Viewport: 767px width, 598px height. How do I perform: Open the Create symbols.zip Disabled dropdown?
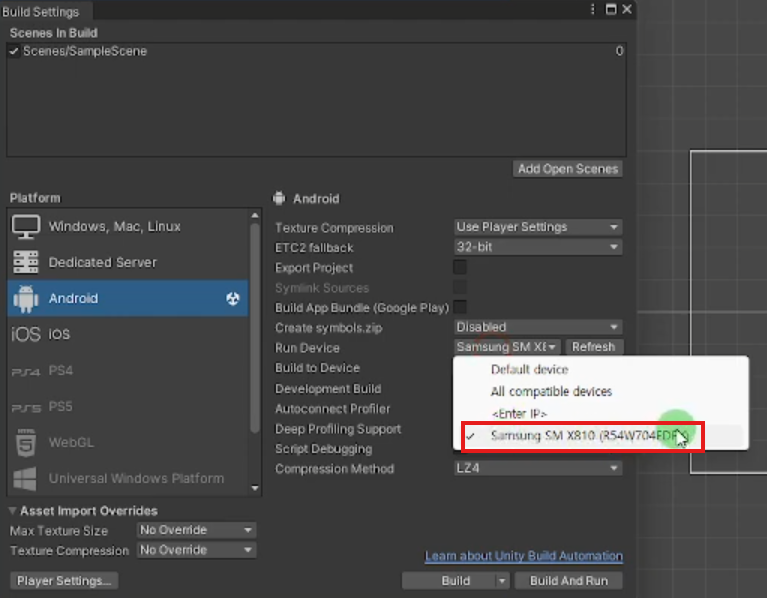(538, 327)
